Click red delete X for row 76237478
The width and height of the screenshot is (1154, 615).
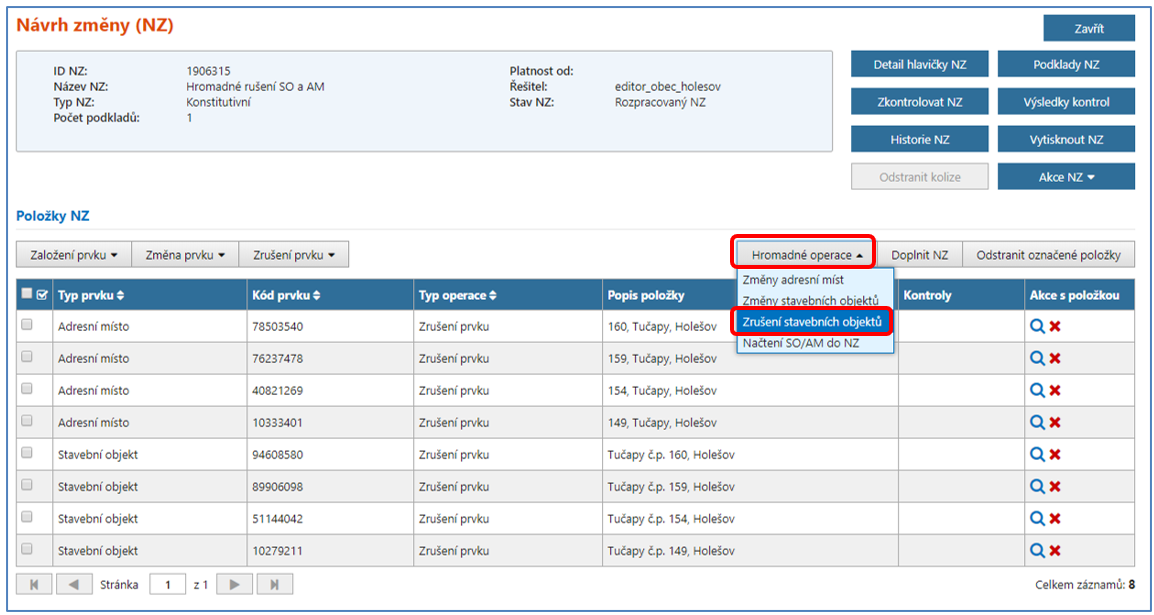coord(1055,358)
